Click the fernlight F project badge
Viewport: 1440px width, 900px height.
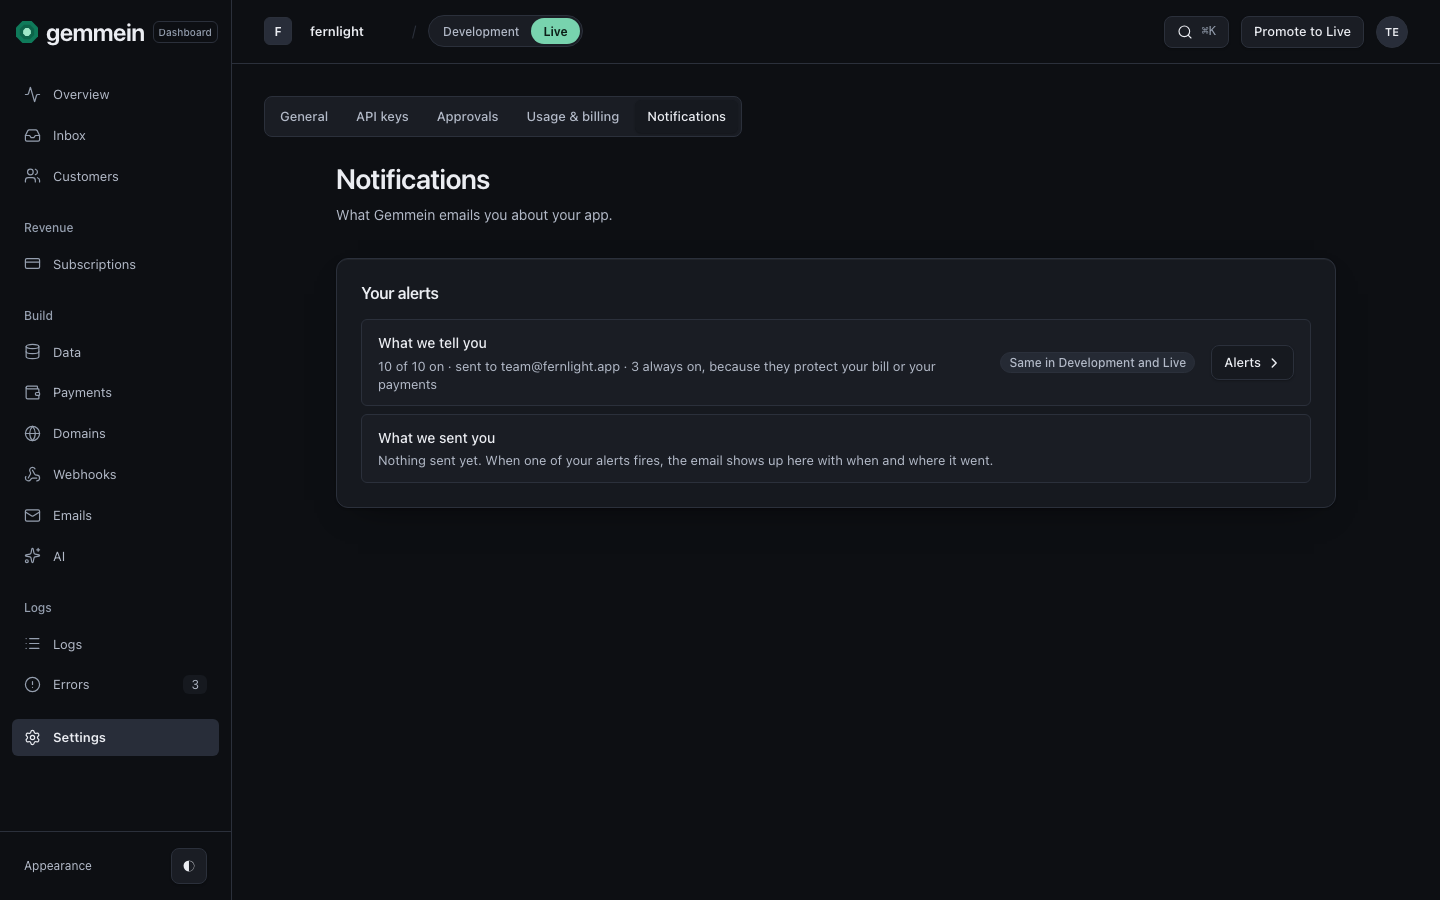coord(278,32)
